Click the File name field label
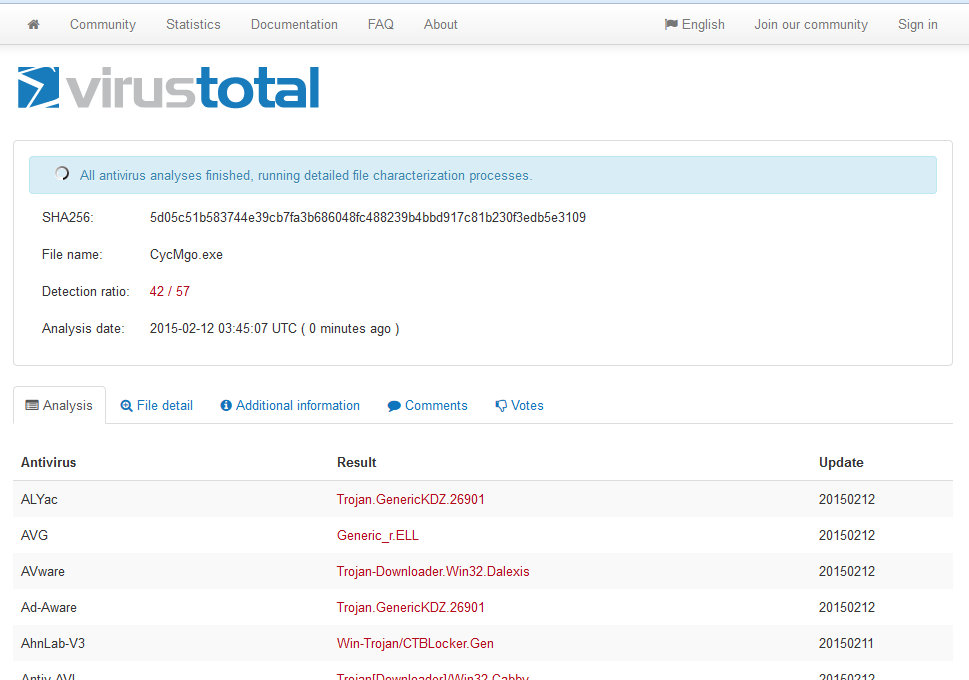This screenshot has height=680, width=969. (72, 255)
